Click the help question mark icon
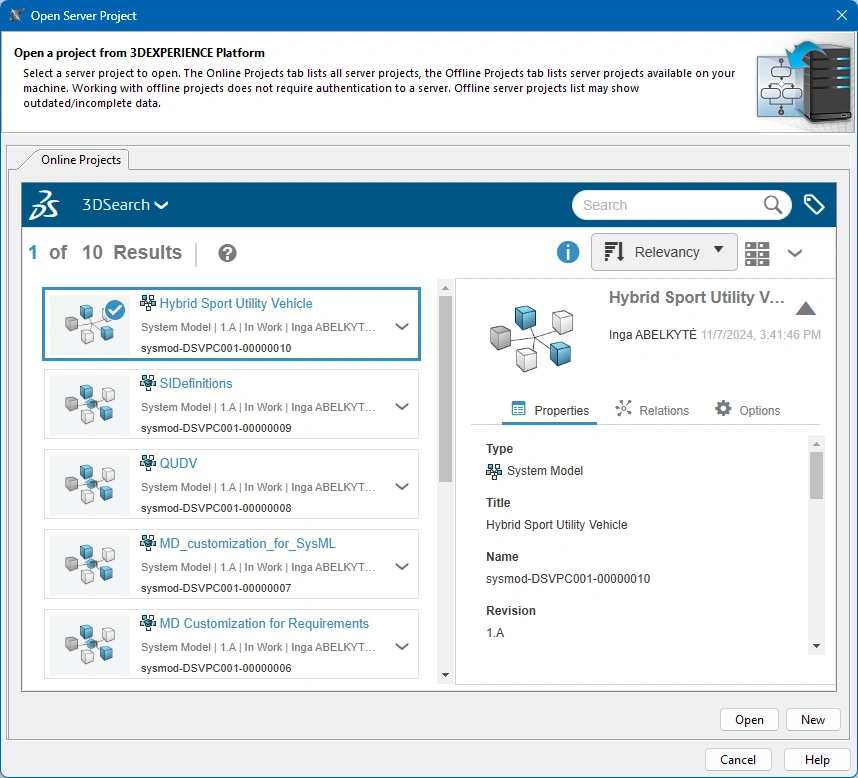The width and height of the screenshot is (858, 778). tap(227, 253)
